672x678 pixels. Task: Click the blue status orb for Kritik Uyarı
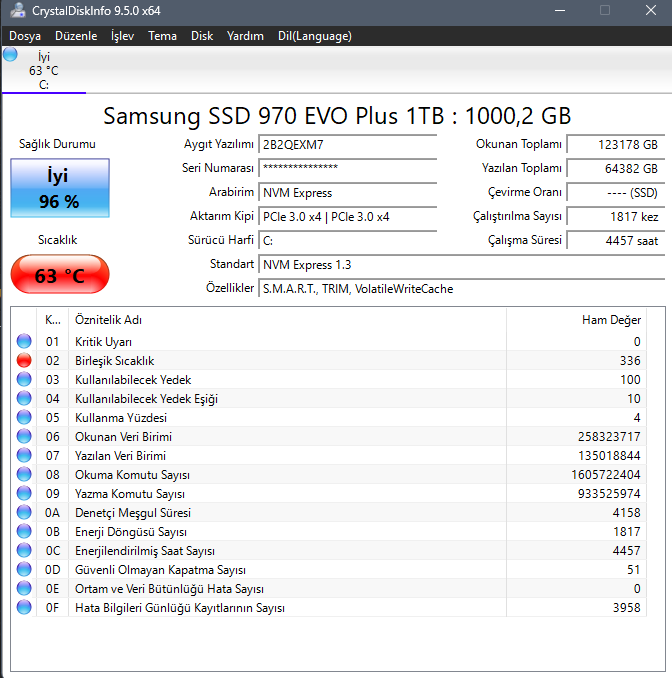24,341
